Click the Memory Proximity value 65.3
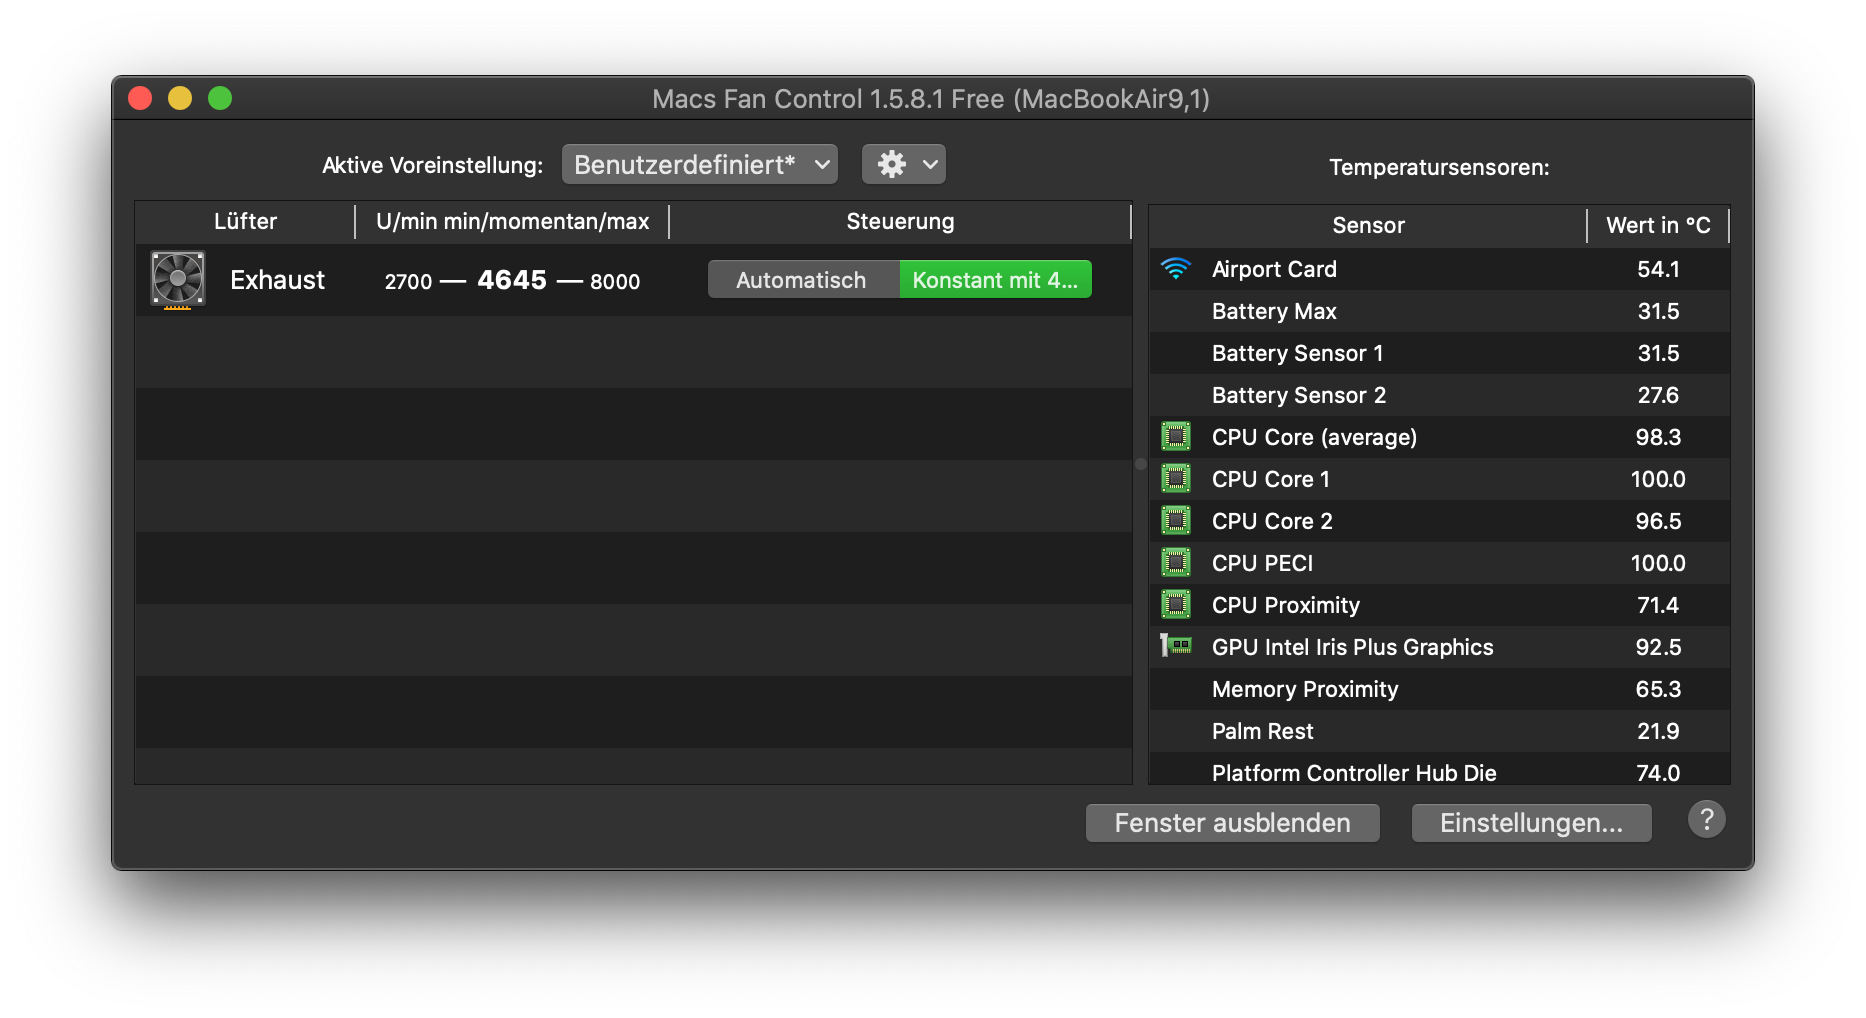Viewport: 1866px width, 1018px height. [x=1658, y=689]
